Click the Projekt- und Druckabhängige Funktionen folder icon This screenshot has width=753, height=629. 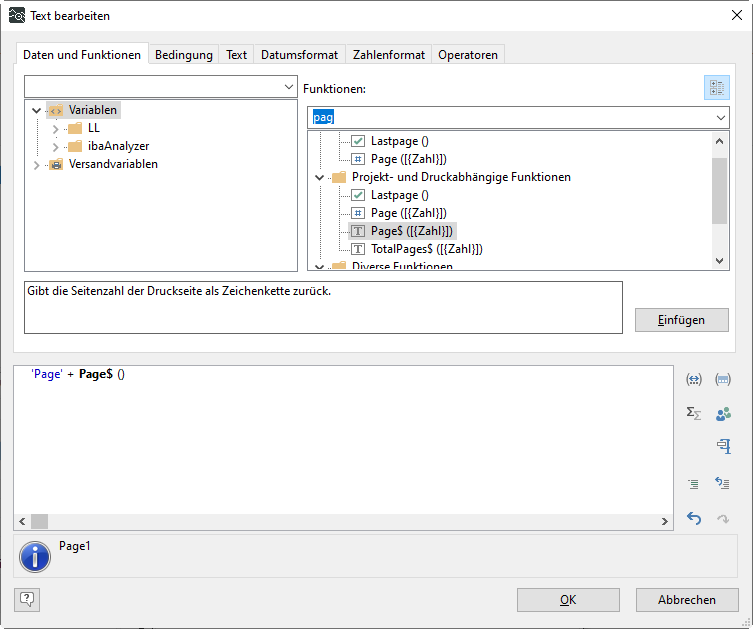(339, 177)
